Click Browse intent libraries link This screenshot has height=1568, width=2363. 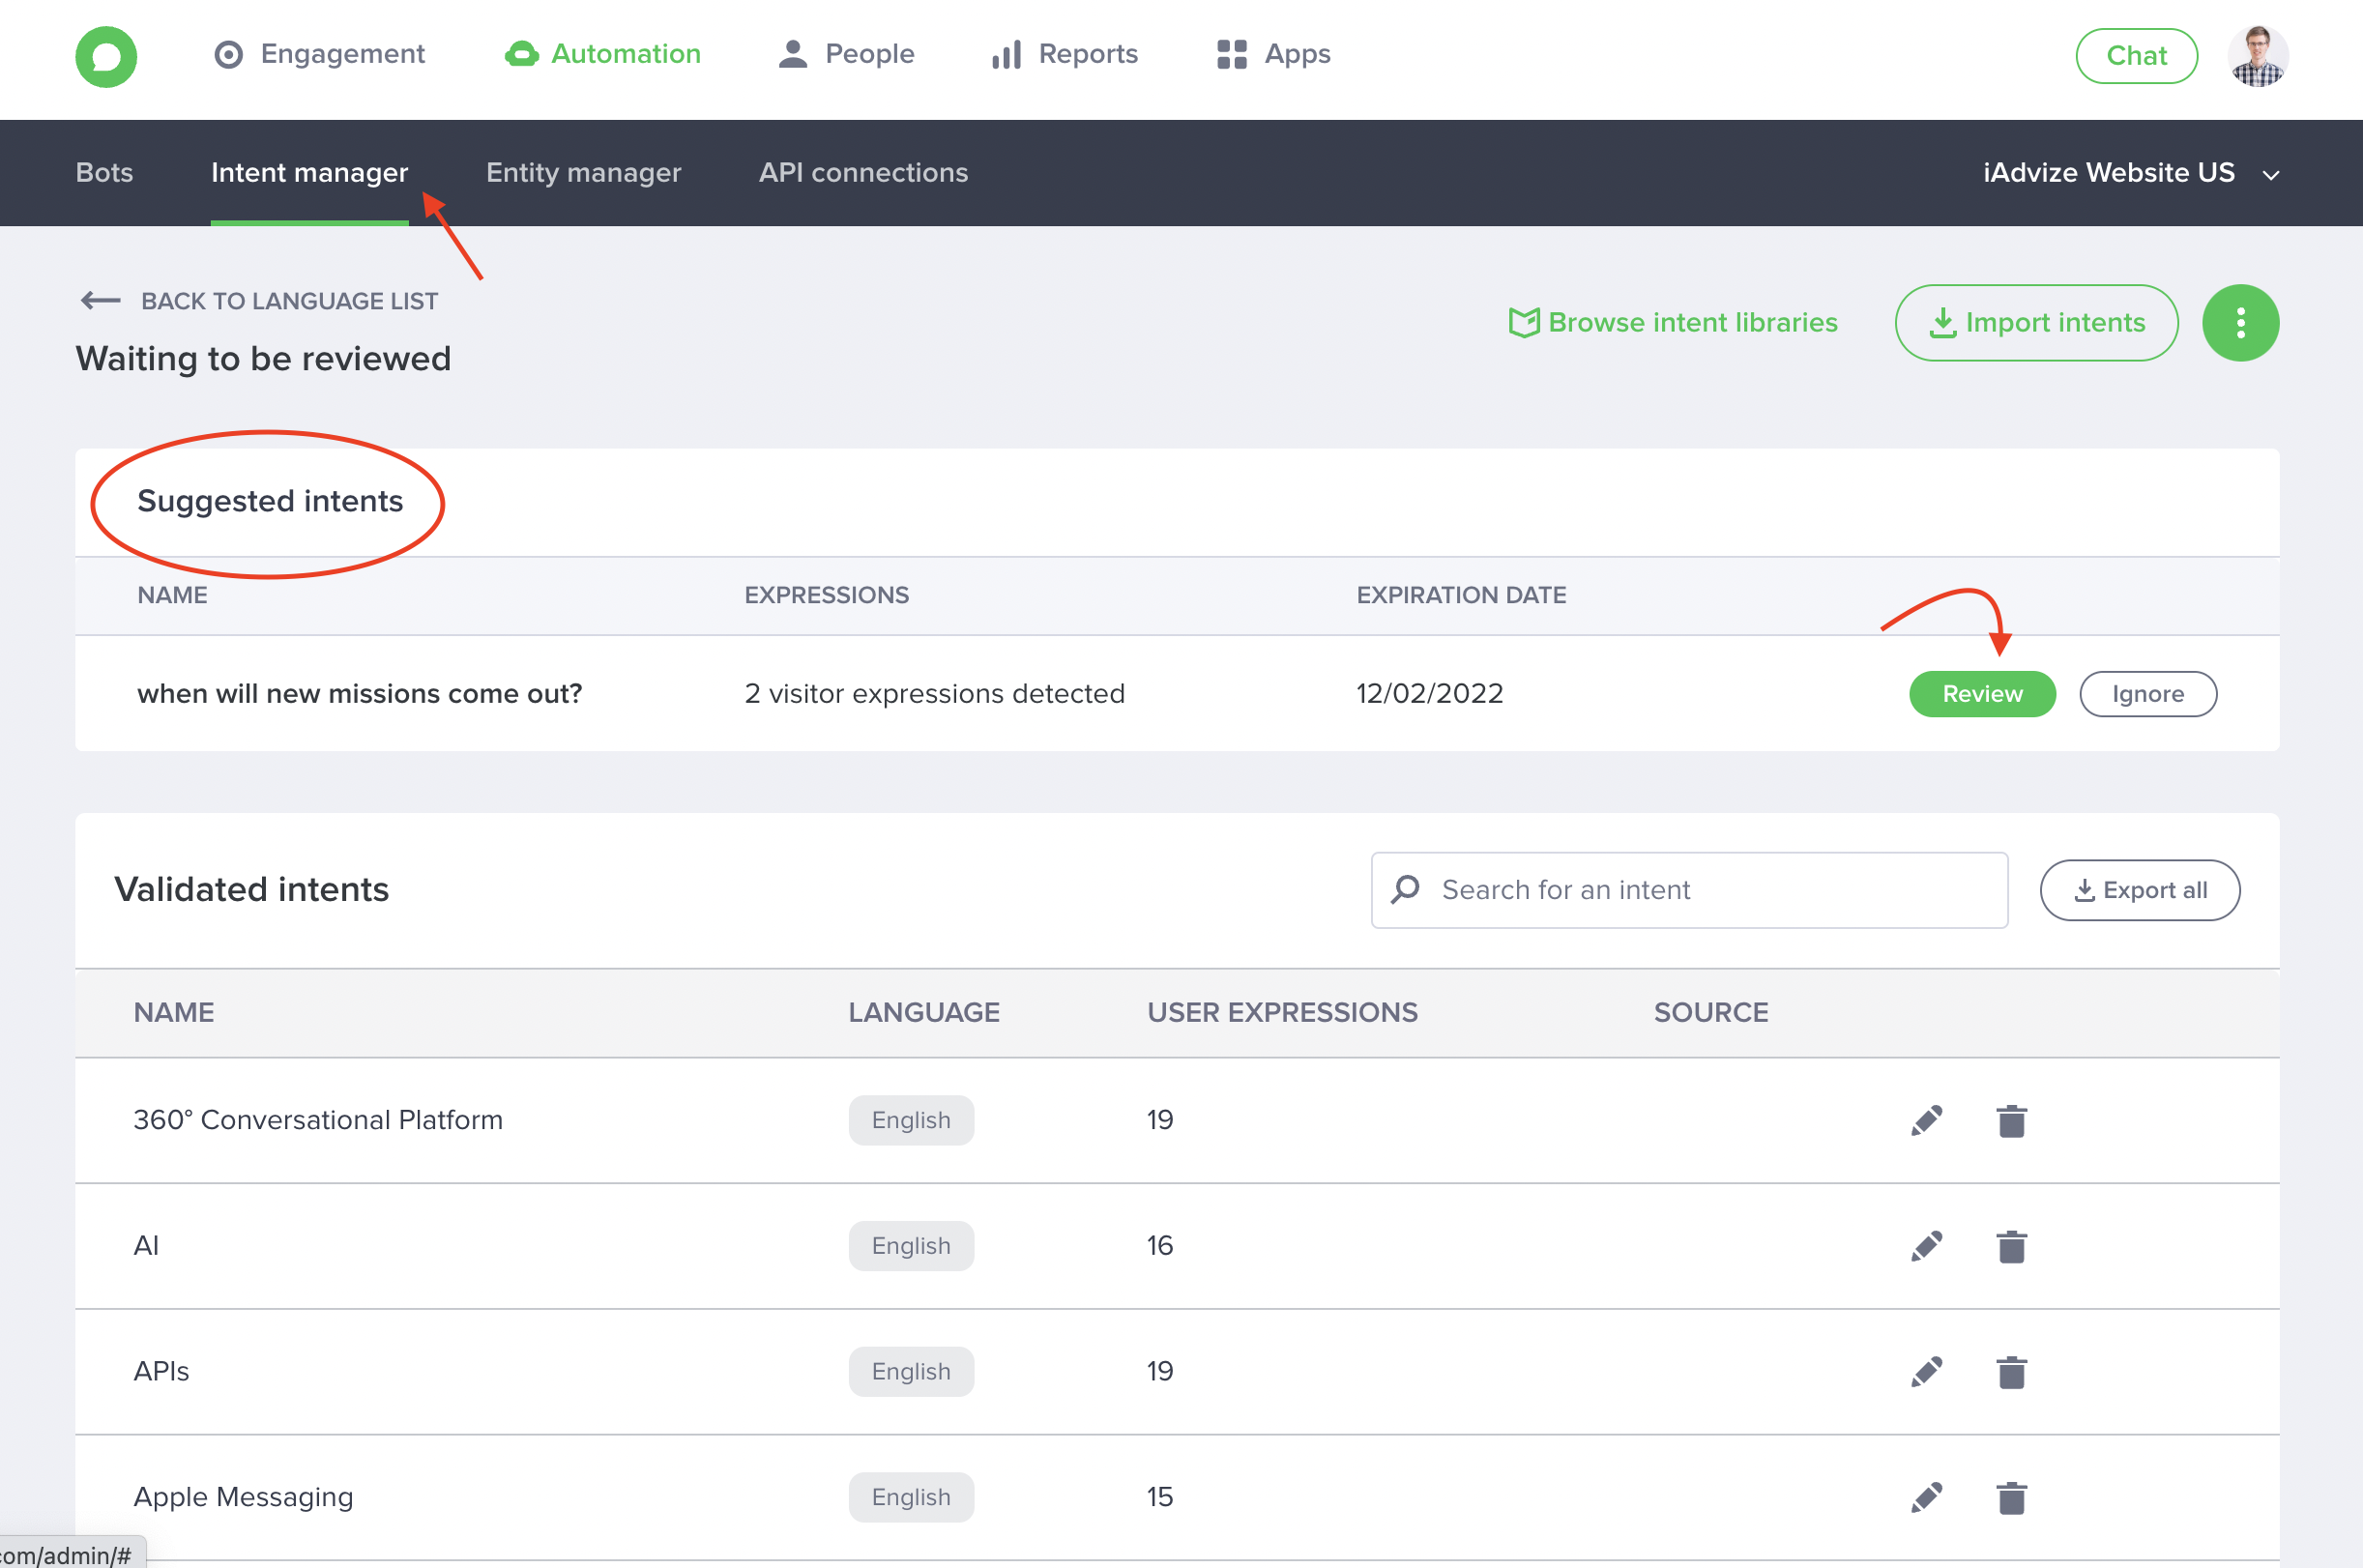coord(1673,322)
